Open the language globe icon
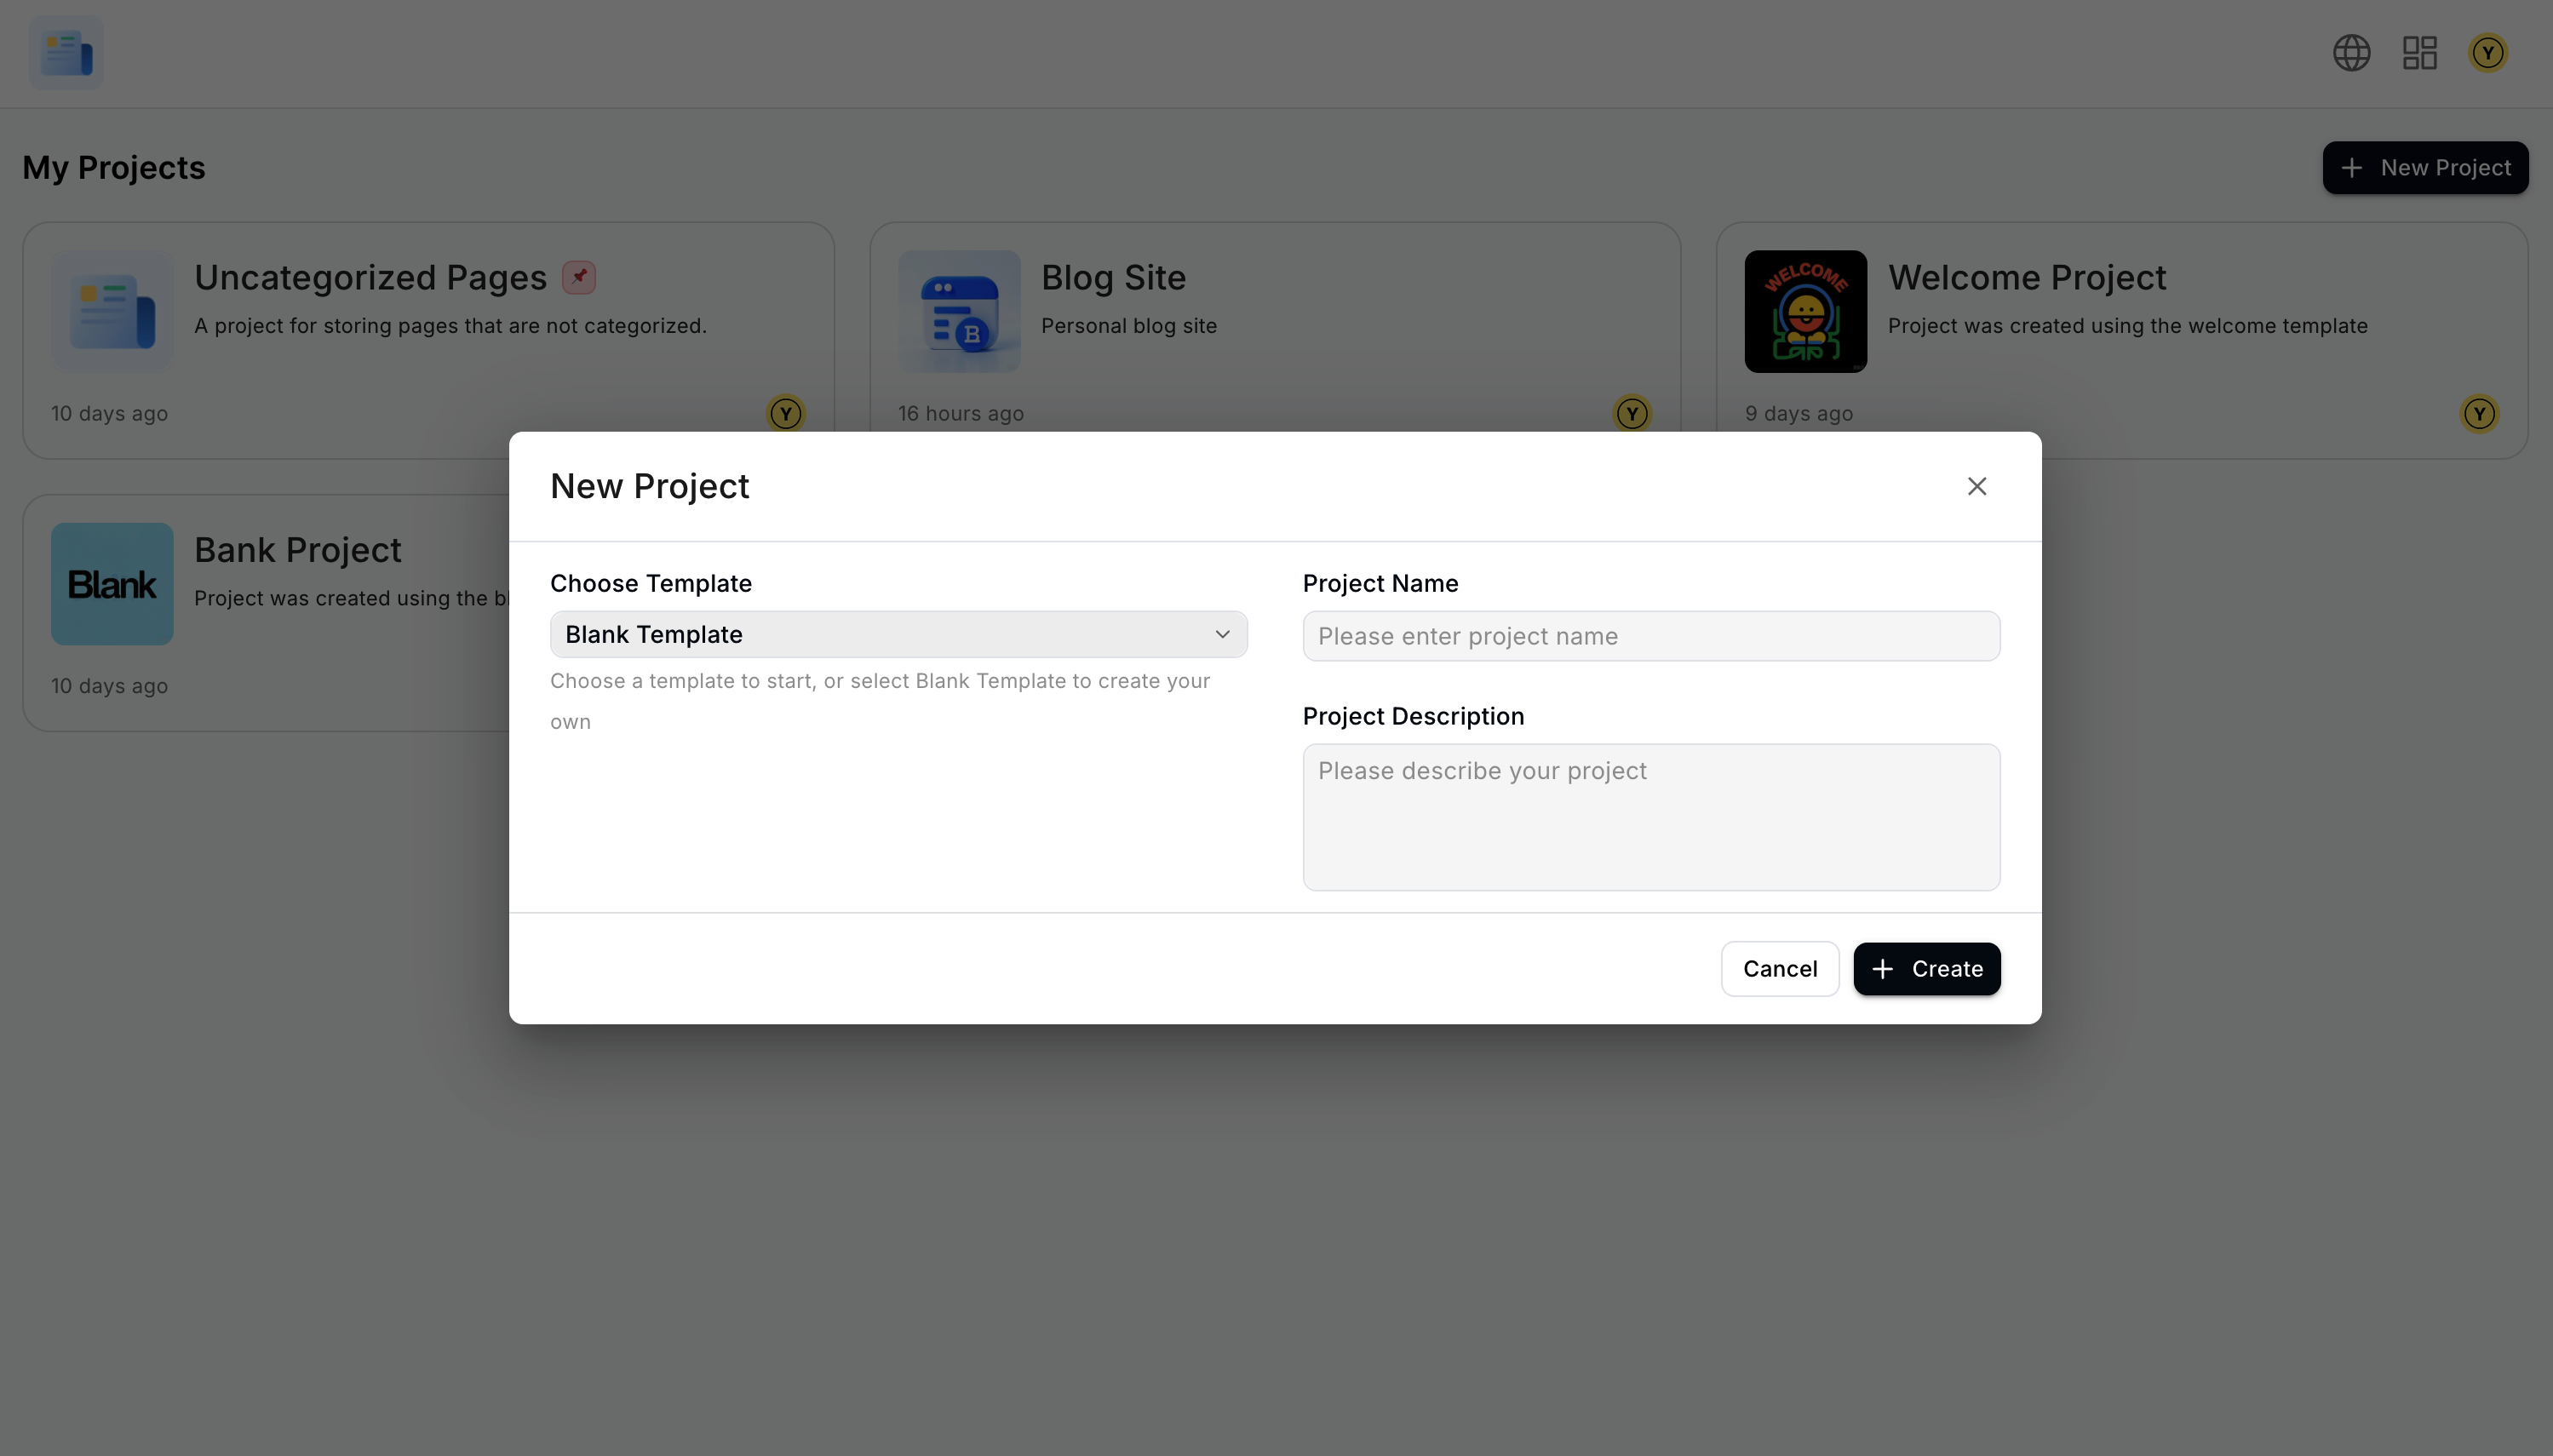Viewport: 2553px width, 1456px height. pos(2351,53)
